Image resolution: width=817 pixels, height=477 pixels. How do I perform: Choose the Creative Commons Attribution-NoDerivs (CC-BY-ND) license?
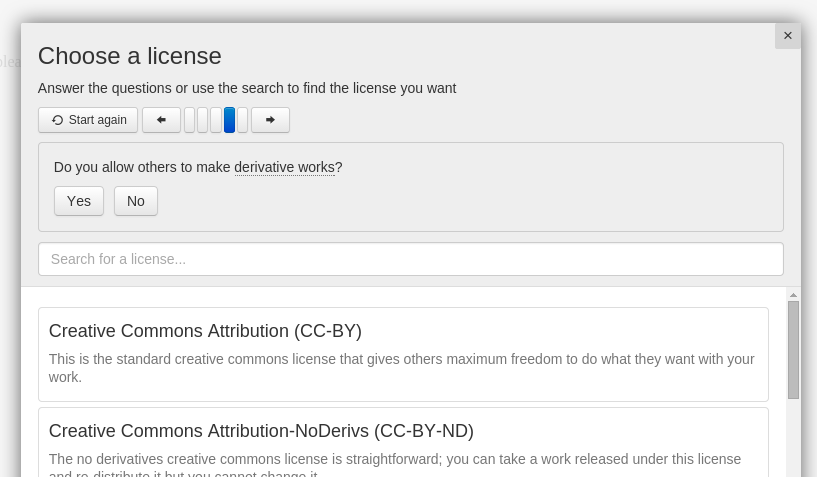(261, 431)
